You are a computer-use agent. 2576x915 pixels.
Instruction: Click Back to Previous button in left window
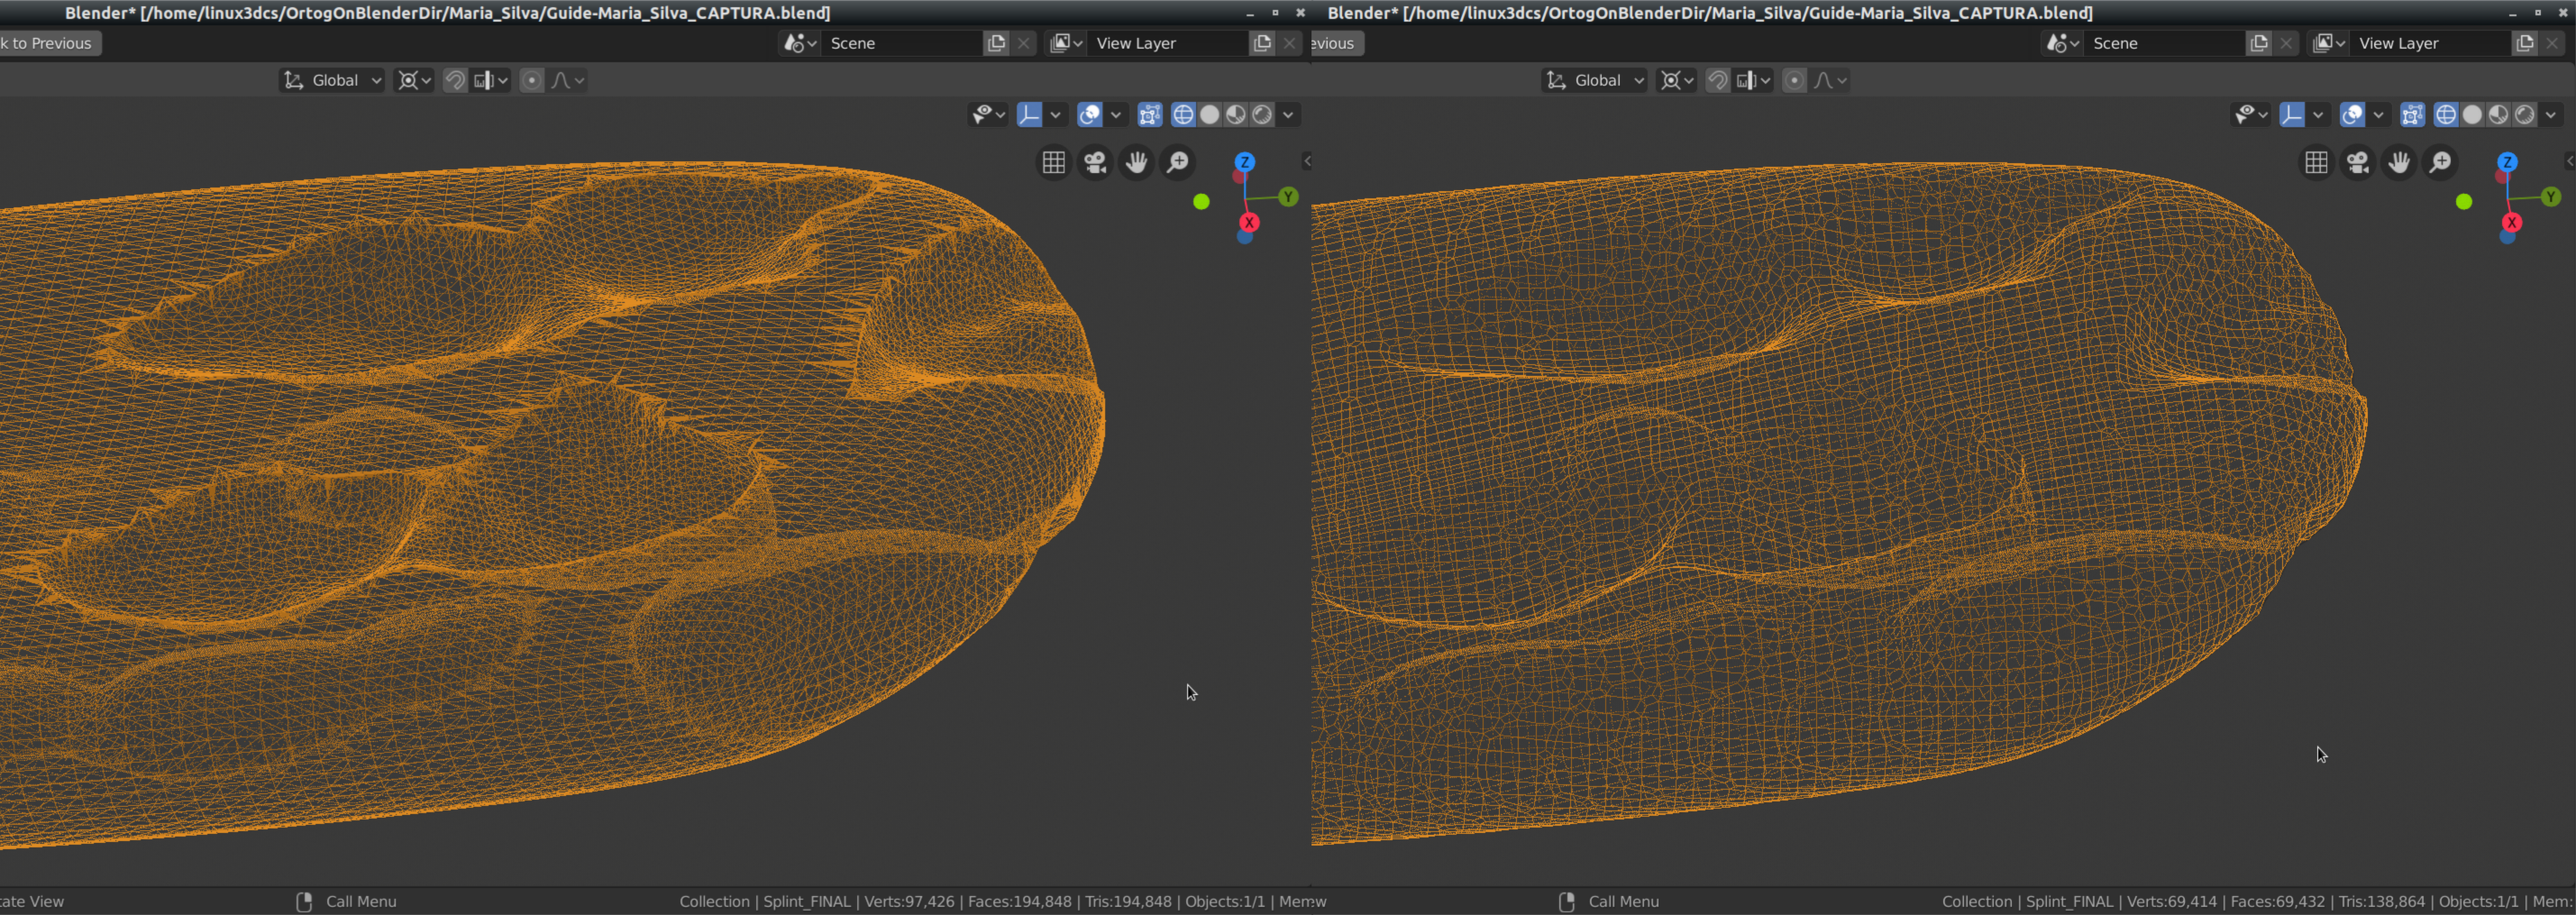[50, 43]
